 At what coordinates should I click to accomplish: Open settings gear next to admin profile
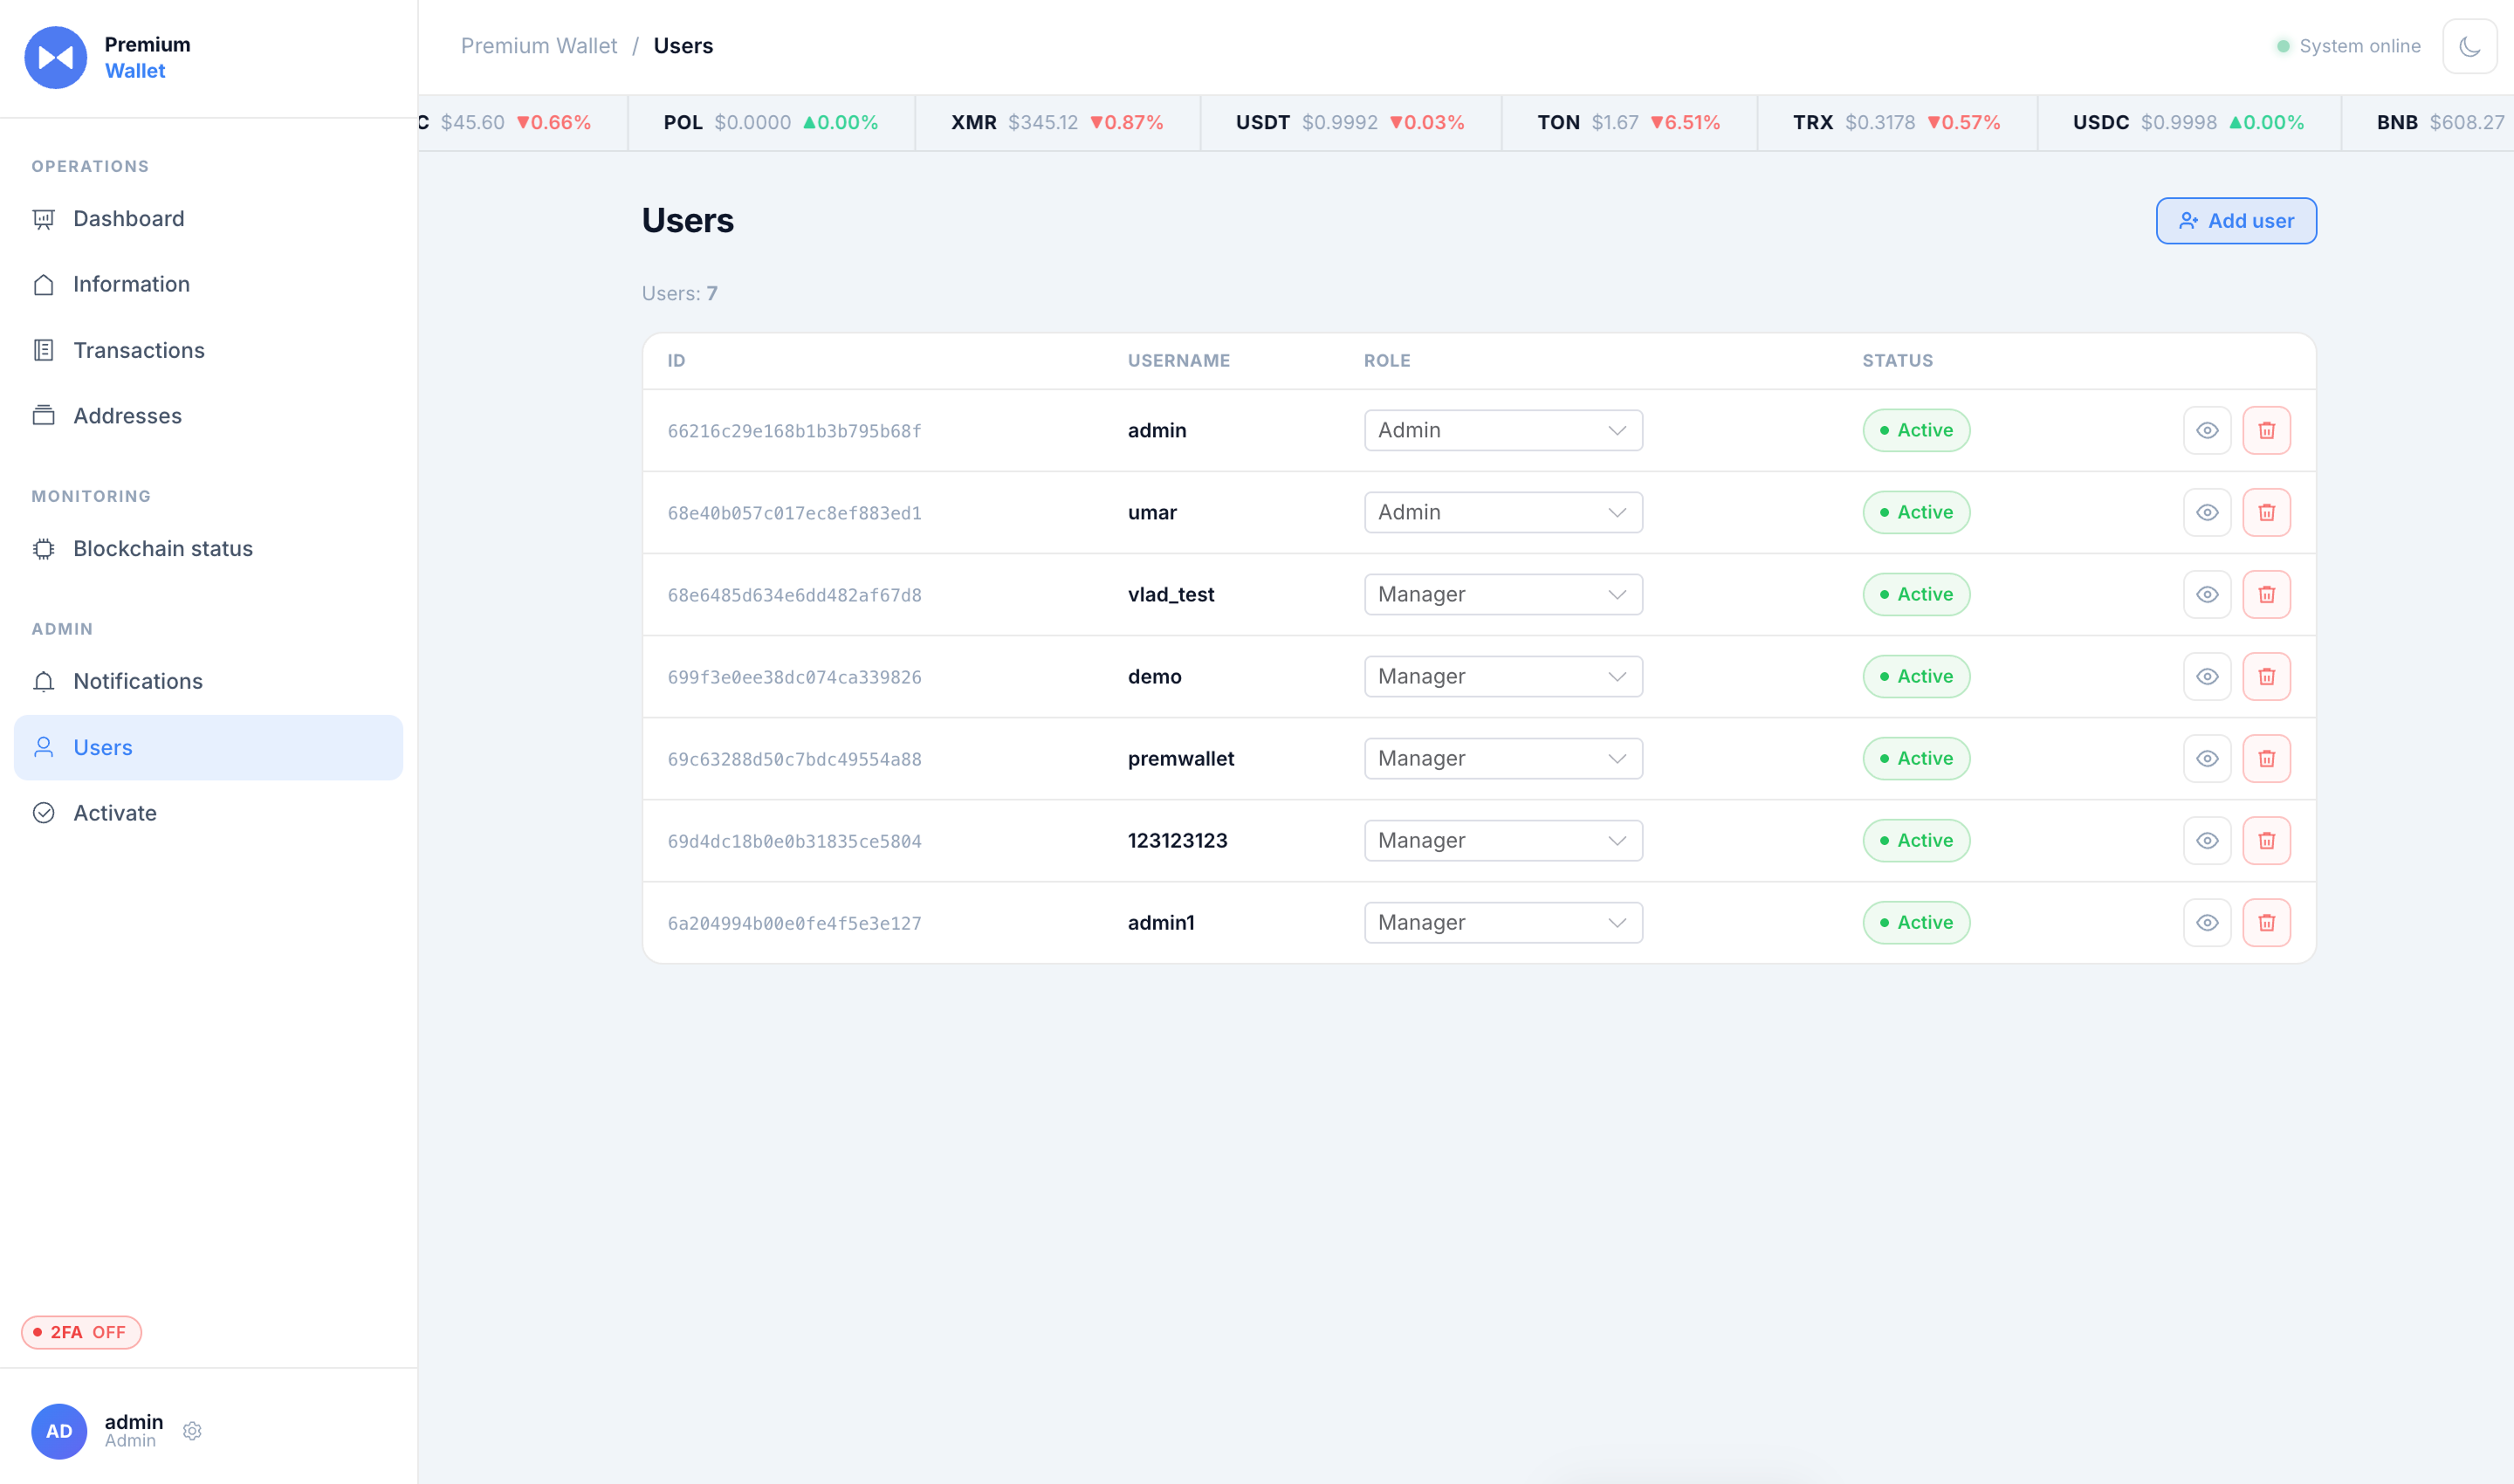[x=193, y=1431]
